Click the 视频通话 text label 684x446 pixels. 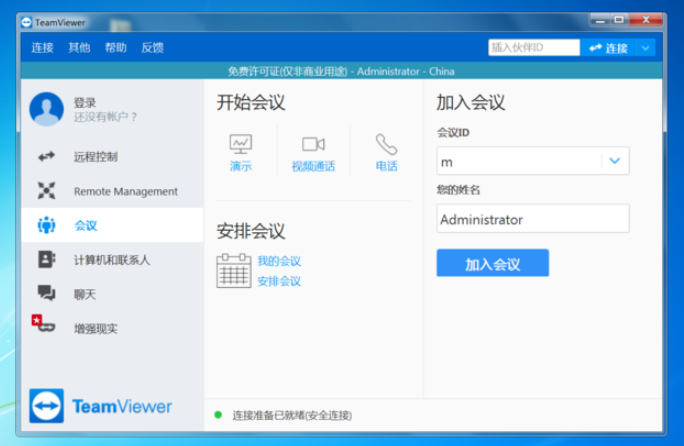[x=313, y=166]
